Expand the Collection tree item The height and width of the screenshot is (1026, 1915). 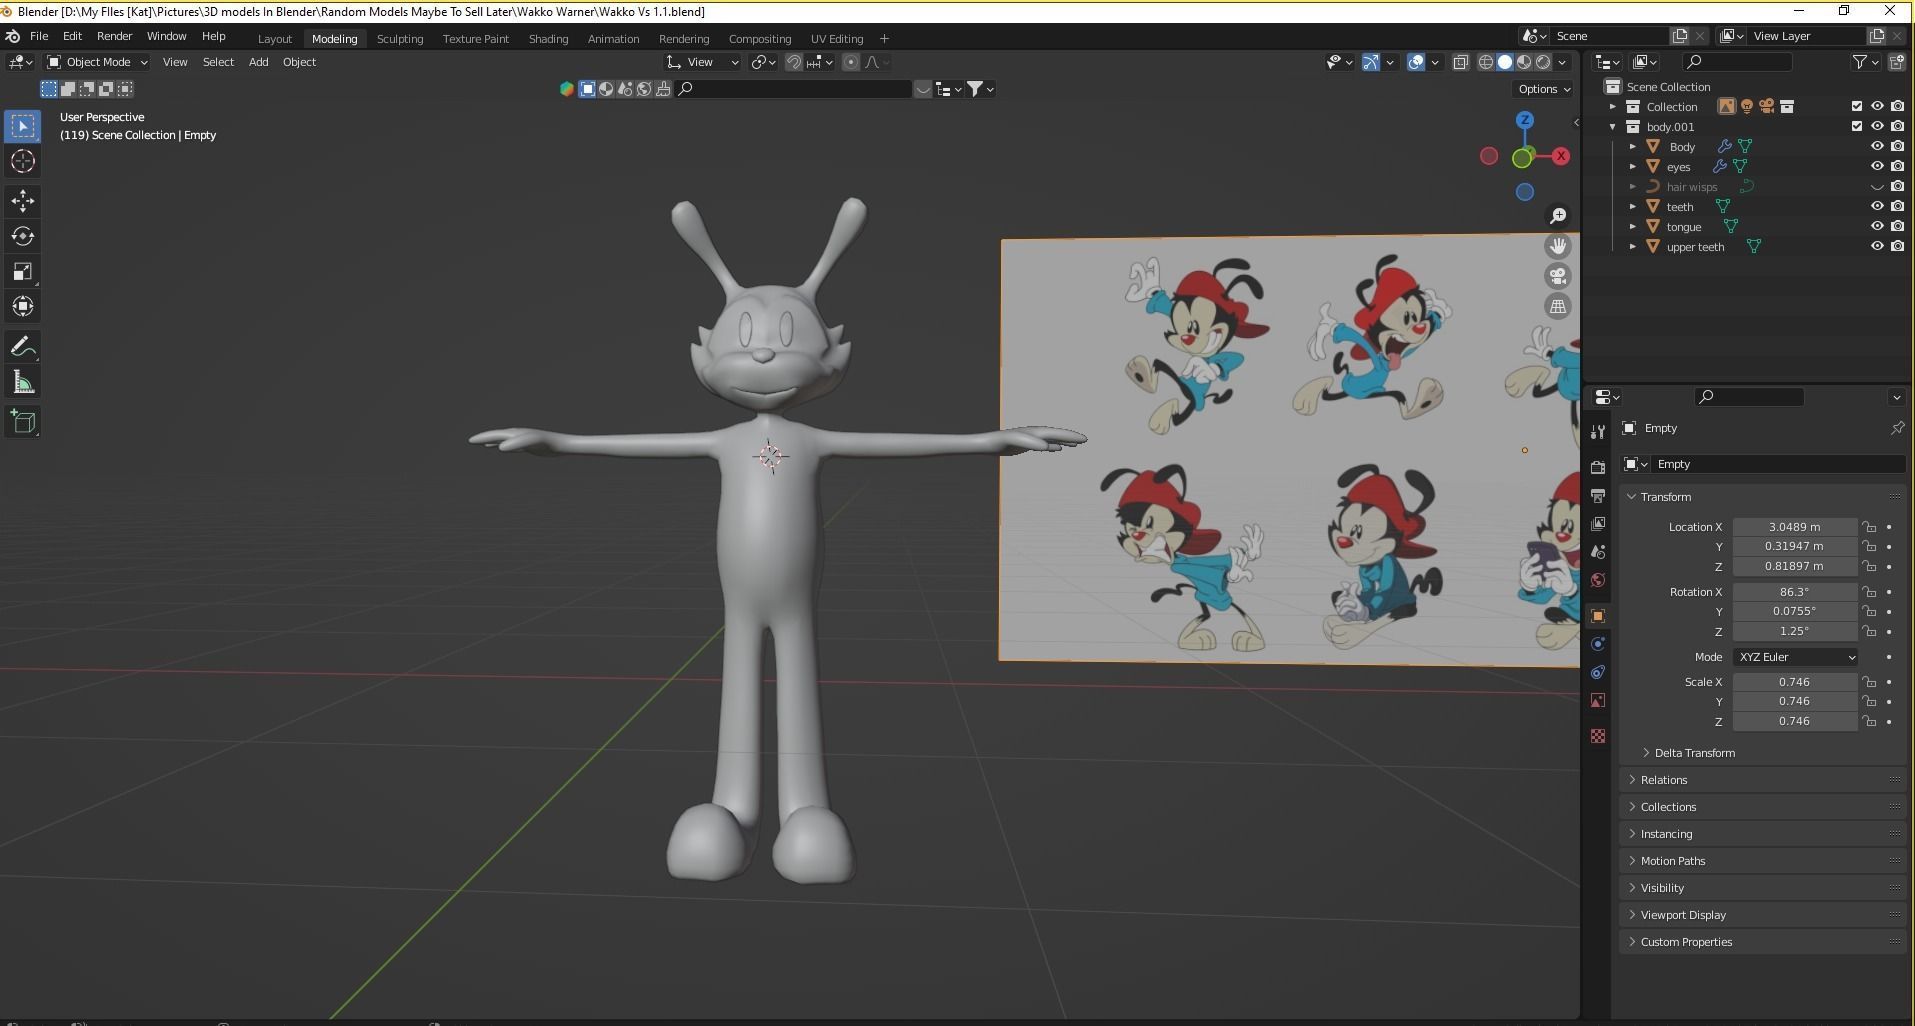click(1612, 107)
